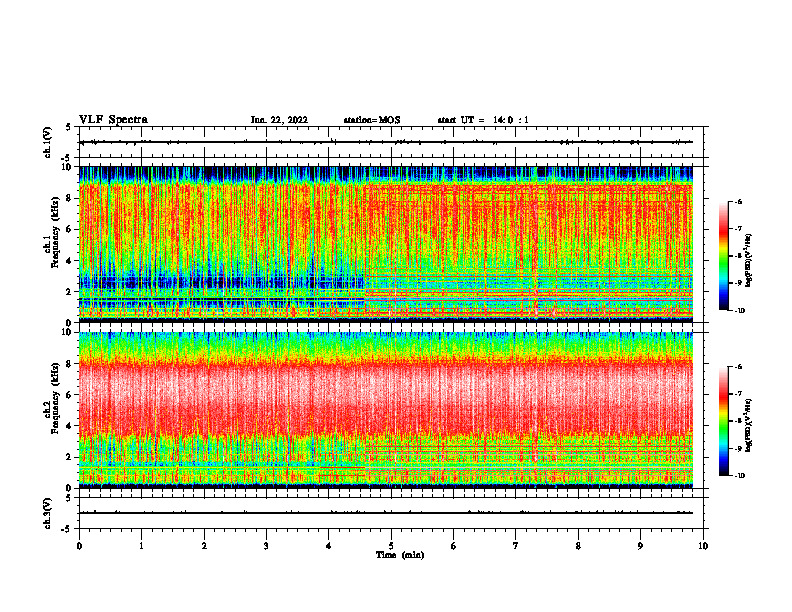The height and width of the screenshot is (612, 792).
Task: Click the "Time (min)" axis label
Action: 400,555
